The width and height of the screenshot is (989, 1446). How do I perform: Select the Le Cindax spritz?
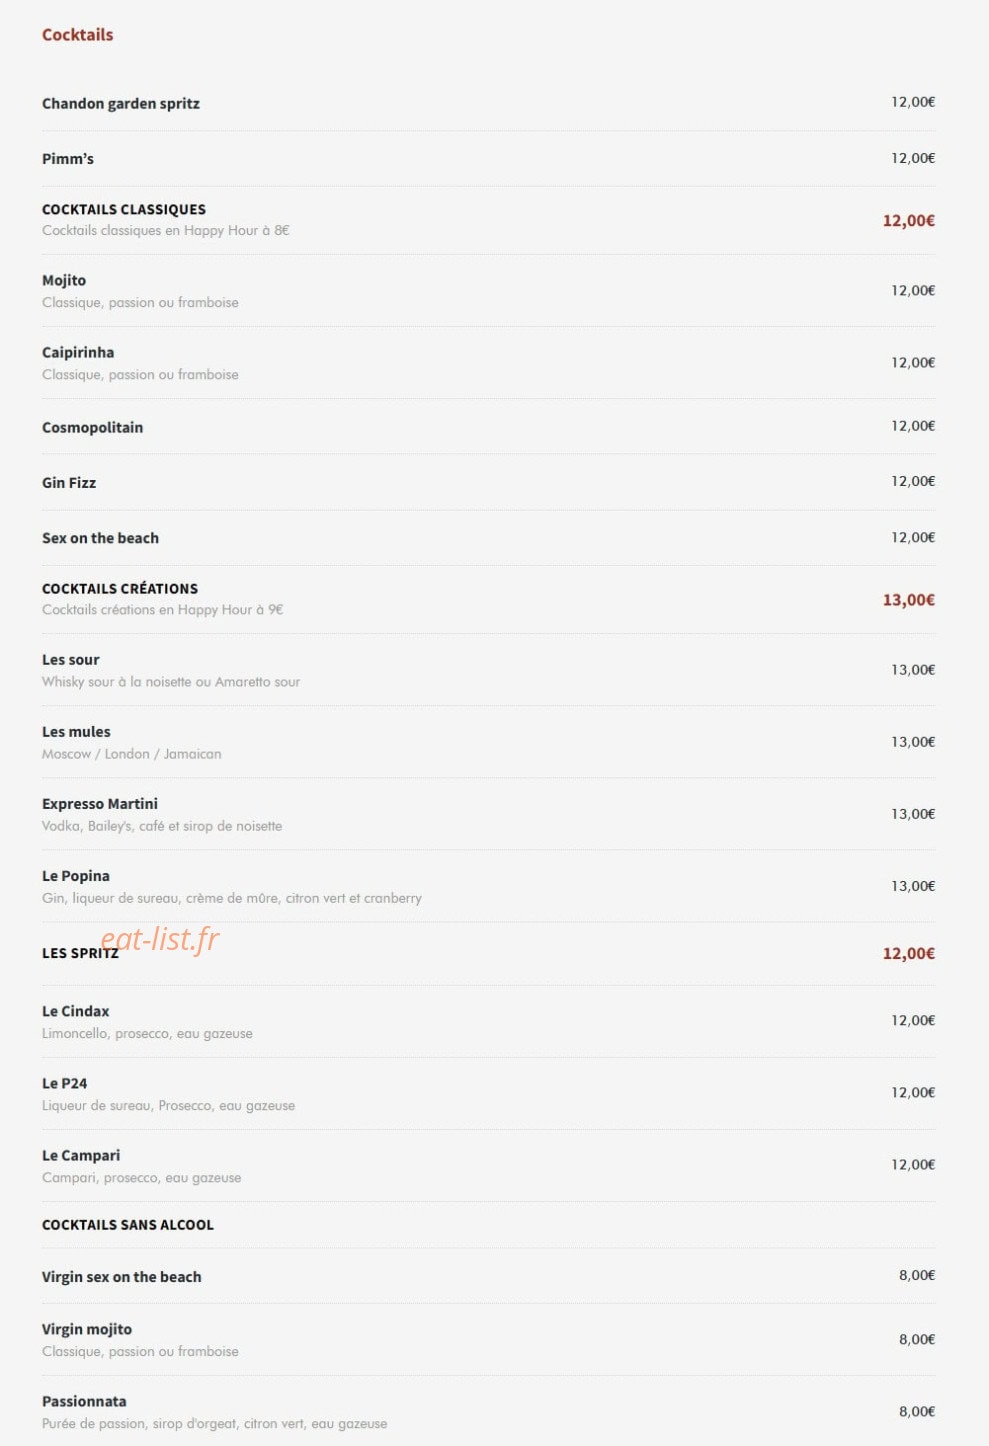point(76,1011)
